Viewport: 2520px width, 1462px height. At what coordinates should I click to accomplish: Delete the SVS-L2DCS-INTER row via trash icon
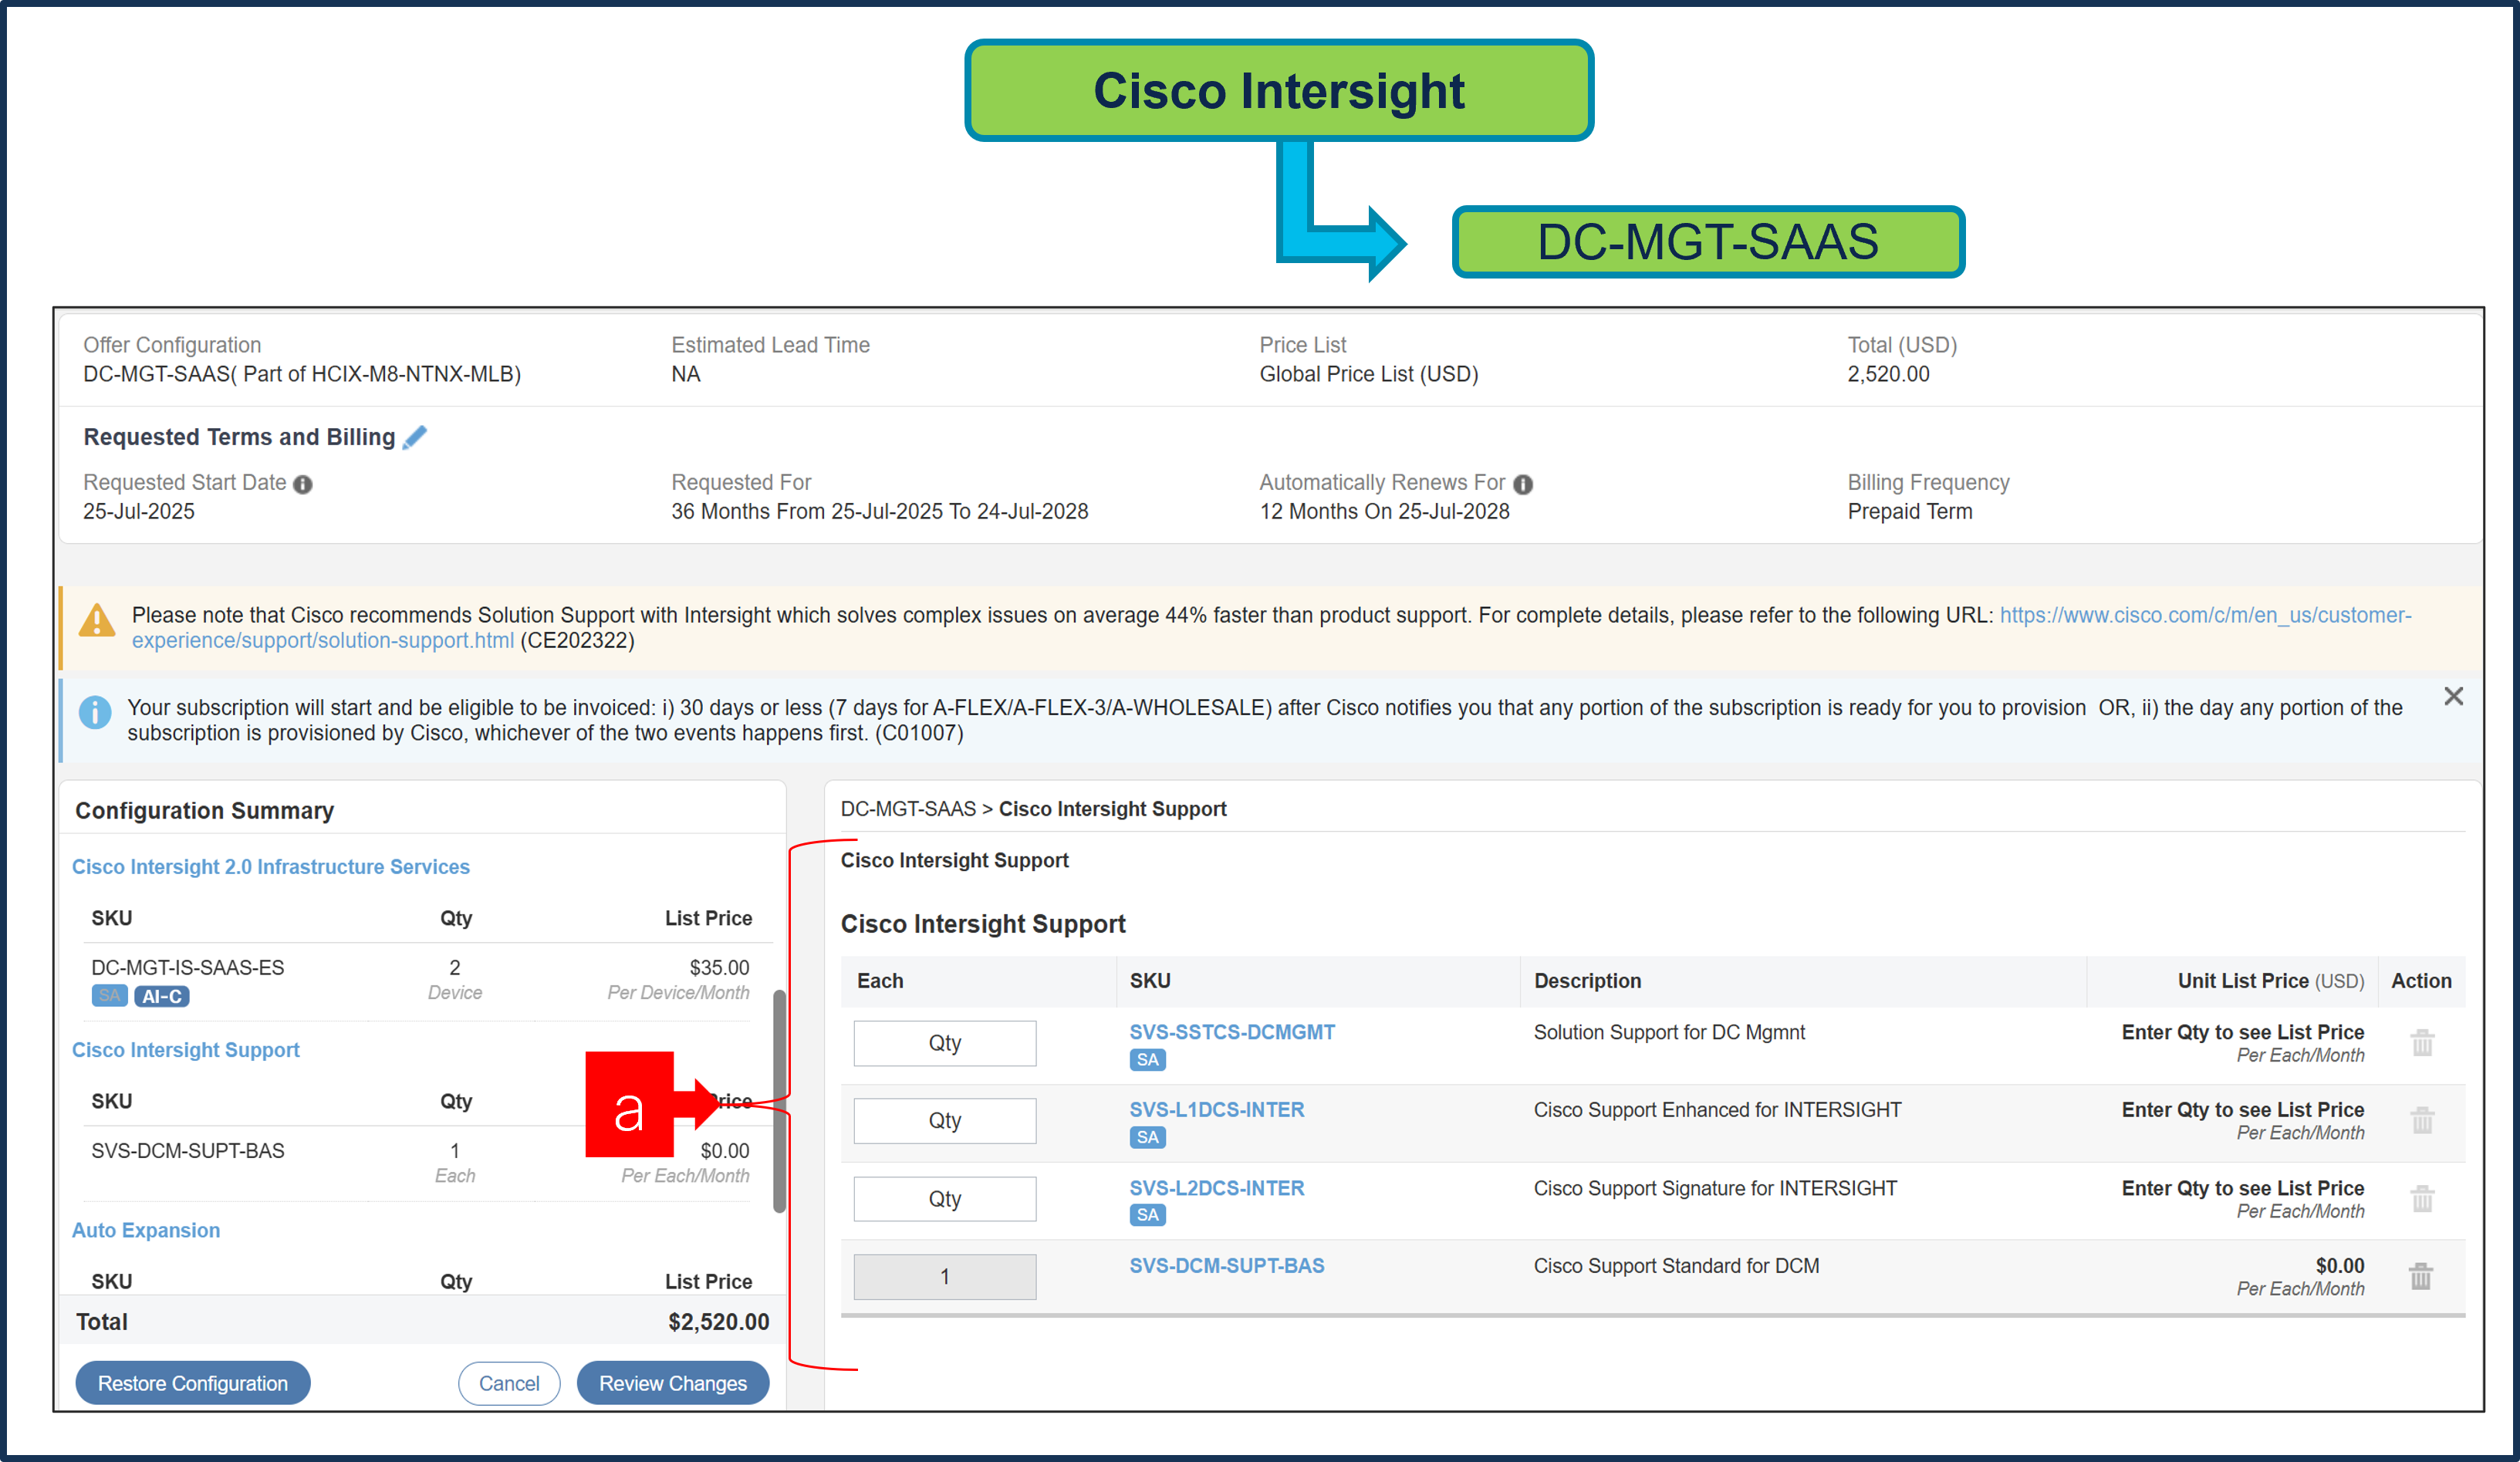click(2422, 1199)
